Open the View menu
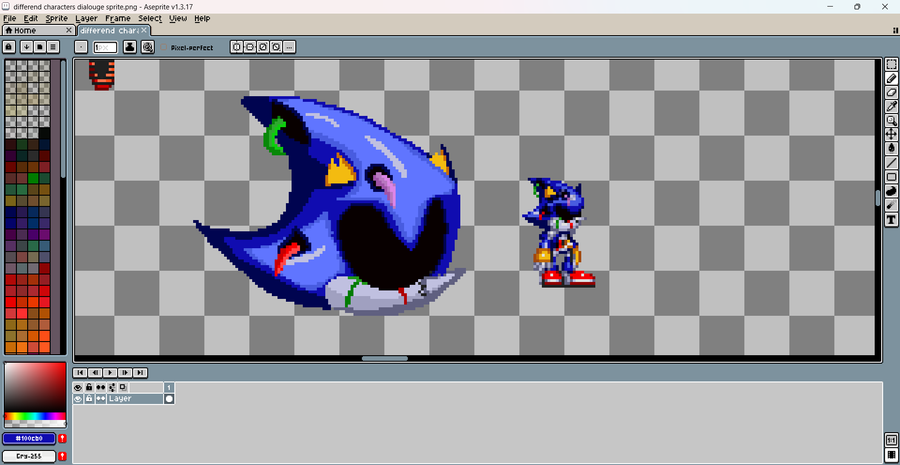Viewport: 900px width, 465px height. pyautogui.click(x=178, y=18)
